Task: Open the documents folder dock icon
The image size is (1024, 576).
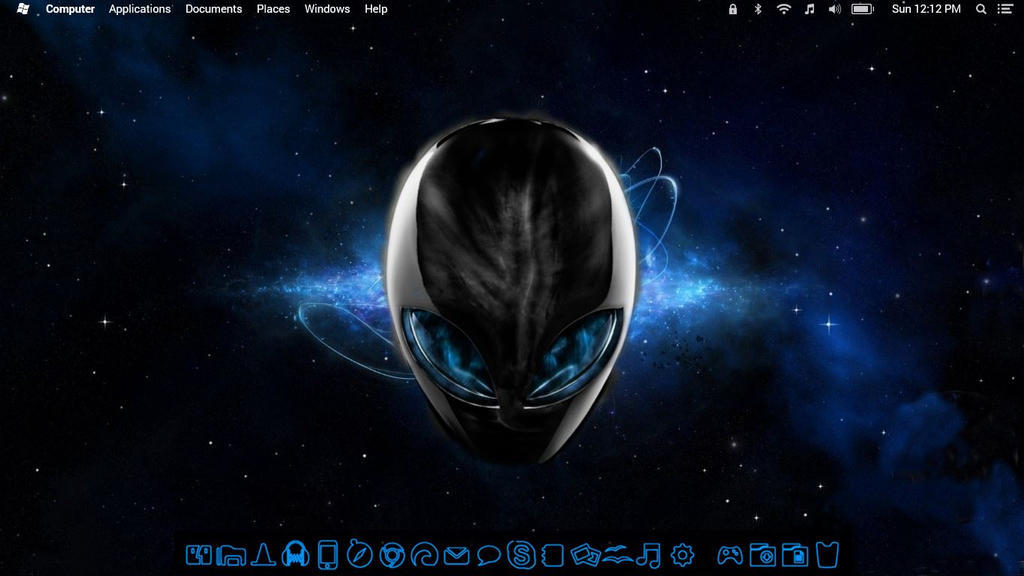Action: pos(795,555)
